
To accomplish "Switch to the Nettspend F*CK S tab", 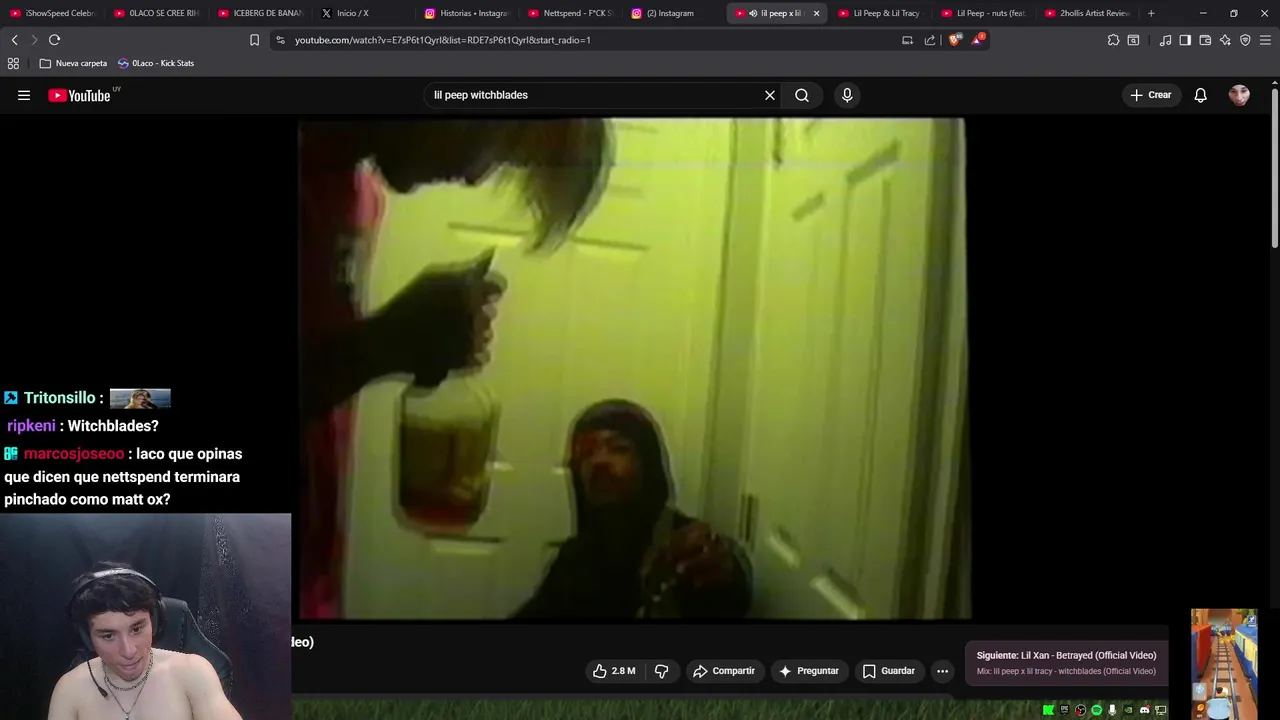I will click(x=572, y=13).
